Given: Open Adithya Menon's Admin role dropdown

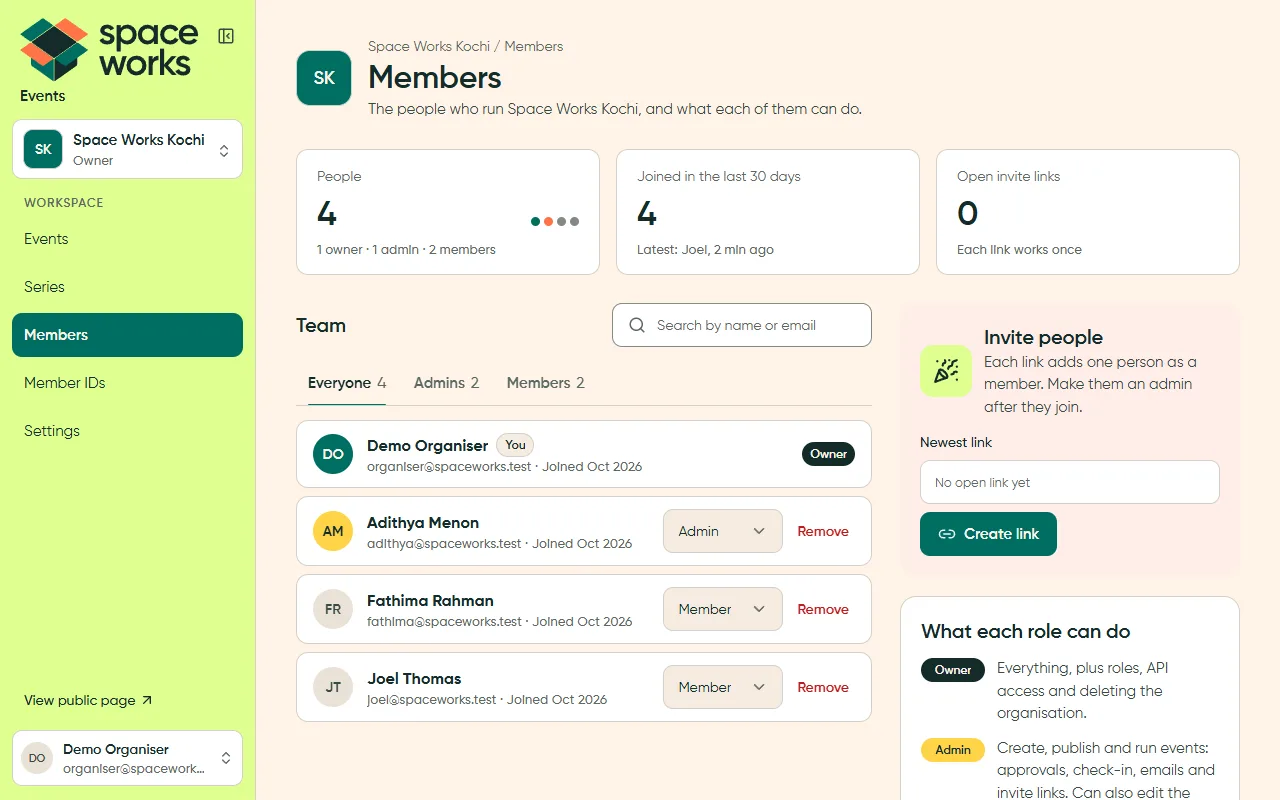Looking at the screenshot, I should click(x=722, y=531).
